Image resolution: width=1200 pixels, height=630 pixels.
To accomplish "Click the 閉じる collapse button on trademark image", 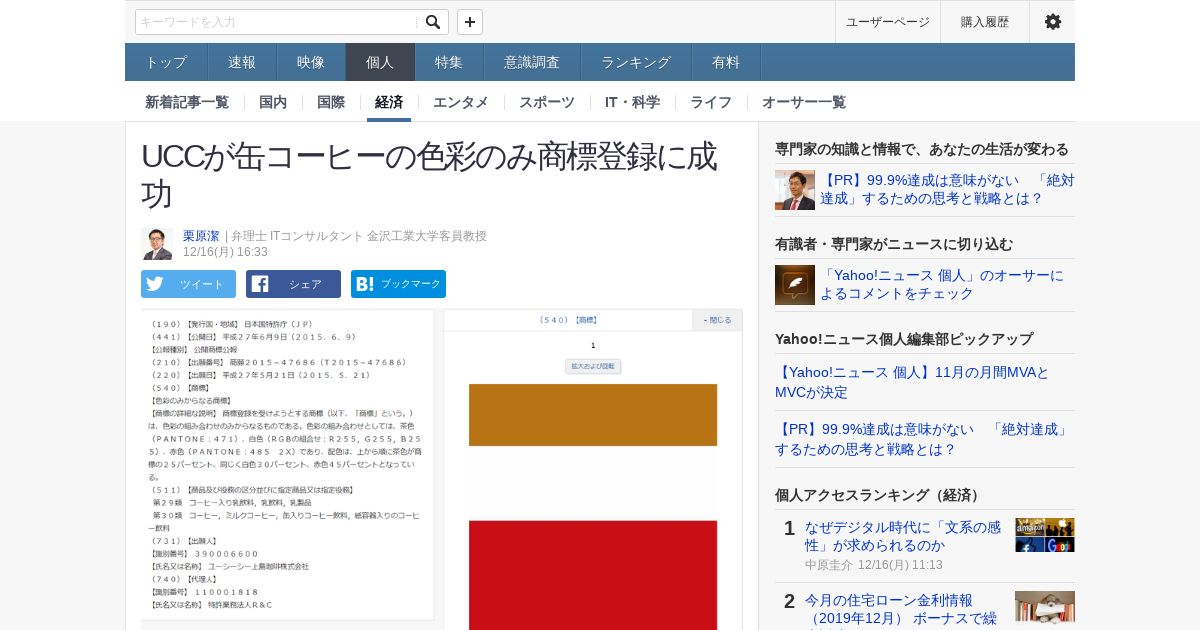I will point(717,320).
